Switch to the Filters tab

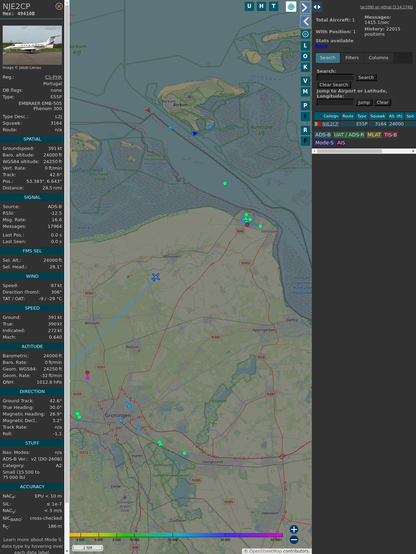pyautogui.click(x=352, y=58)
